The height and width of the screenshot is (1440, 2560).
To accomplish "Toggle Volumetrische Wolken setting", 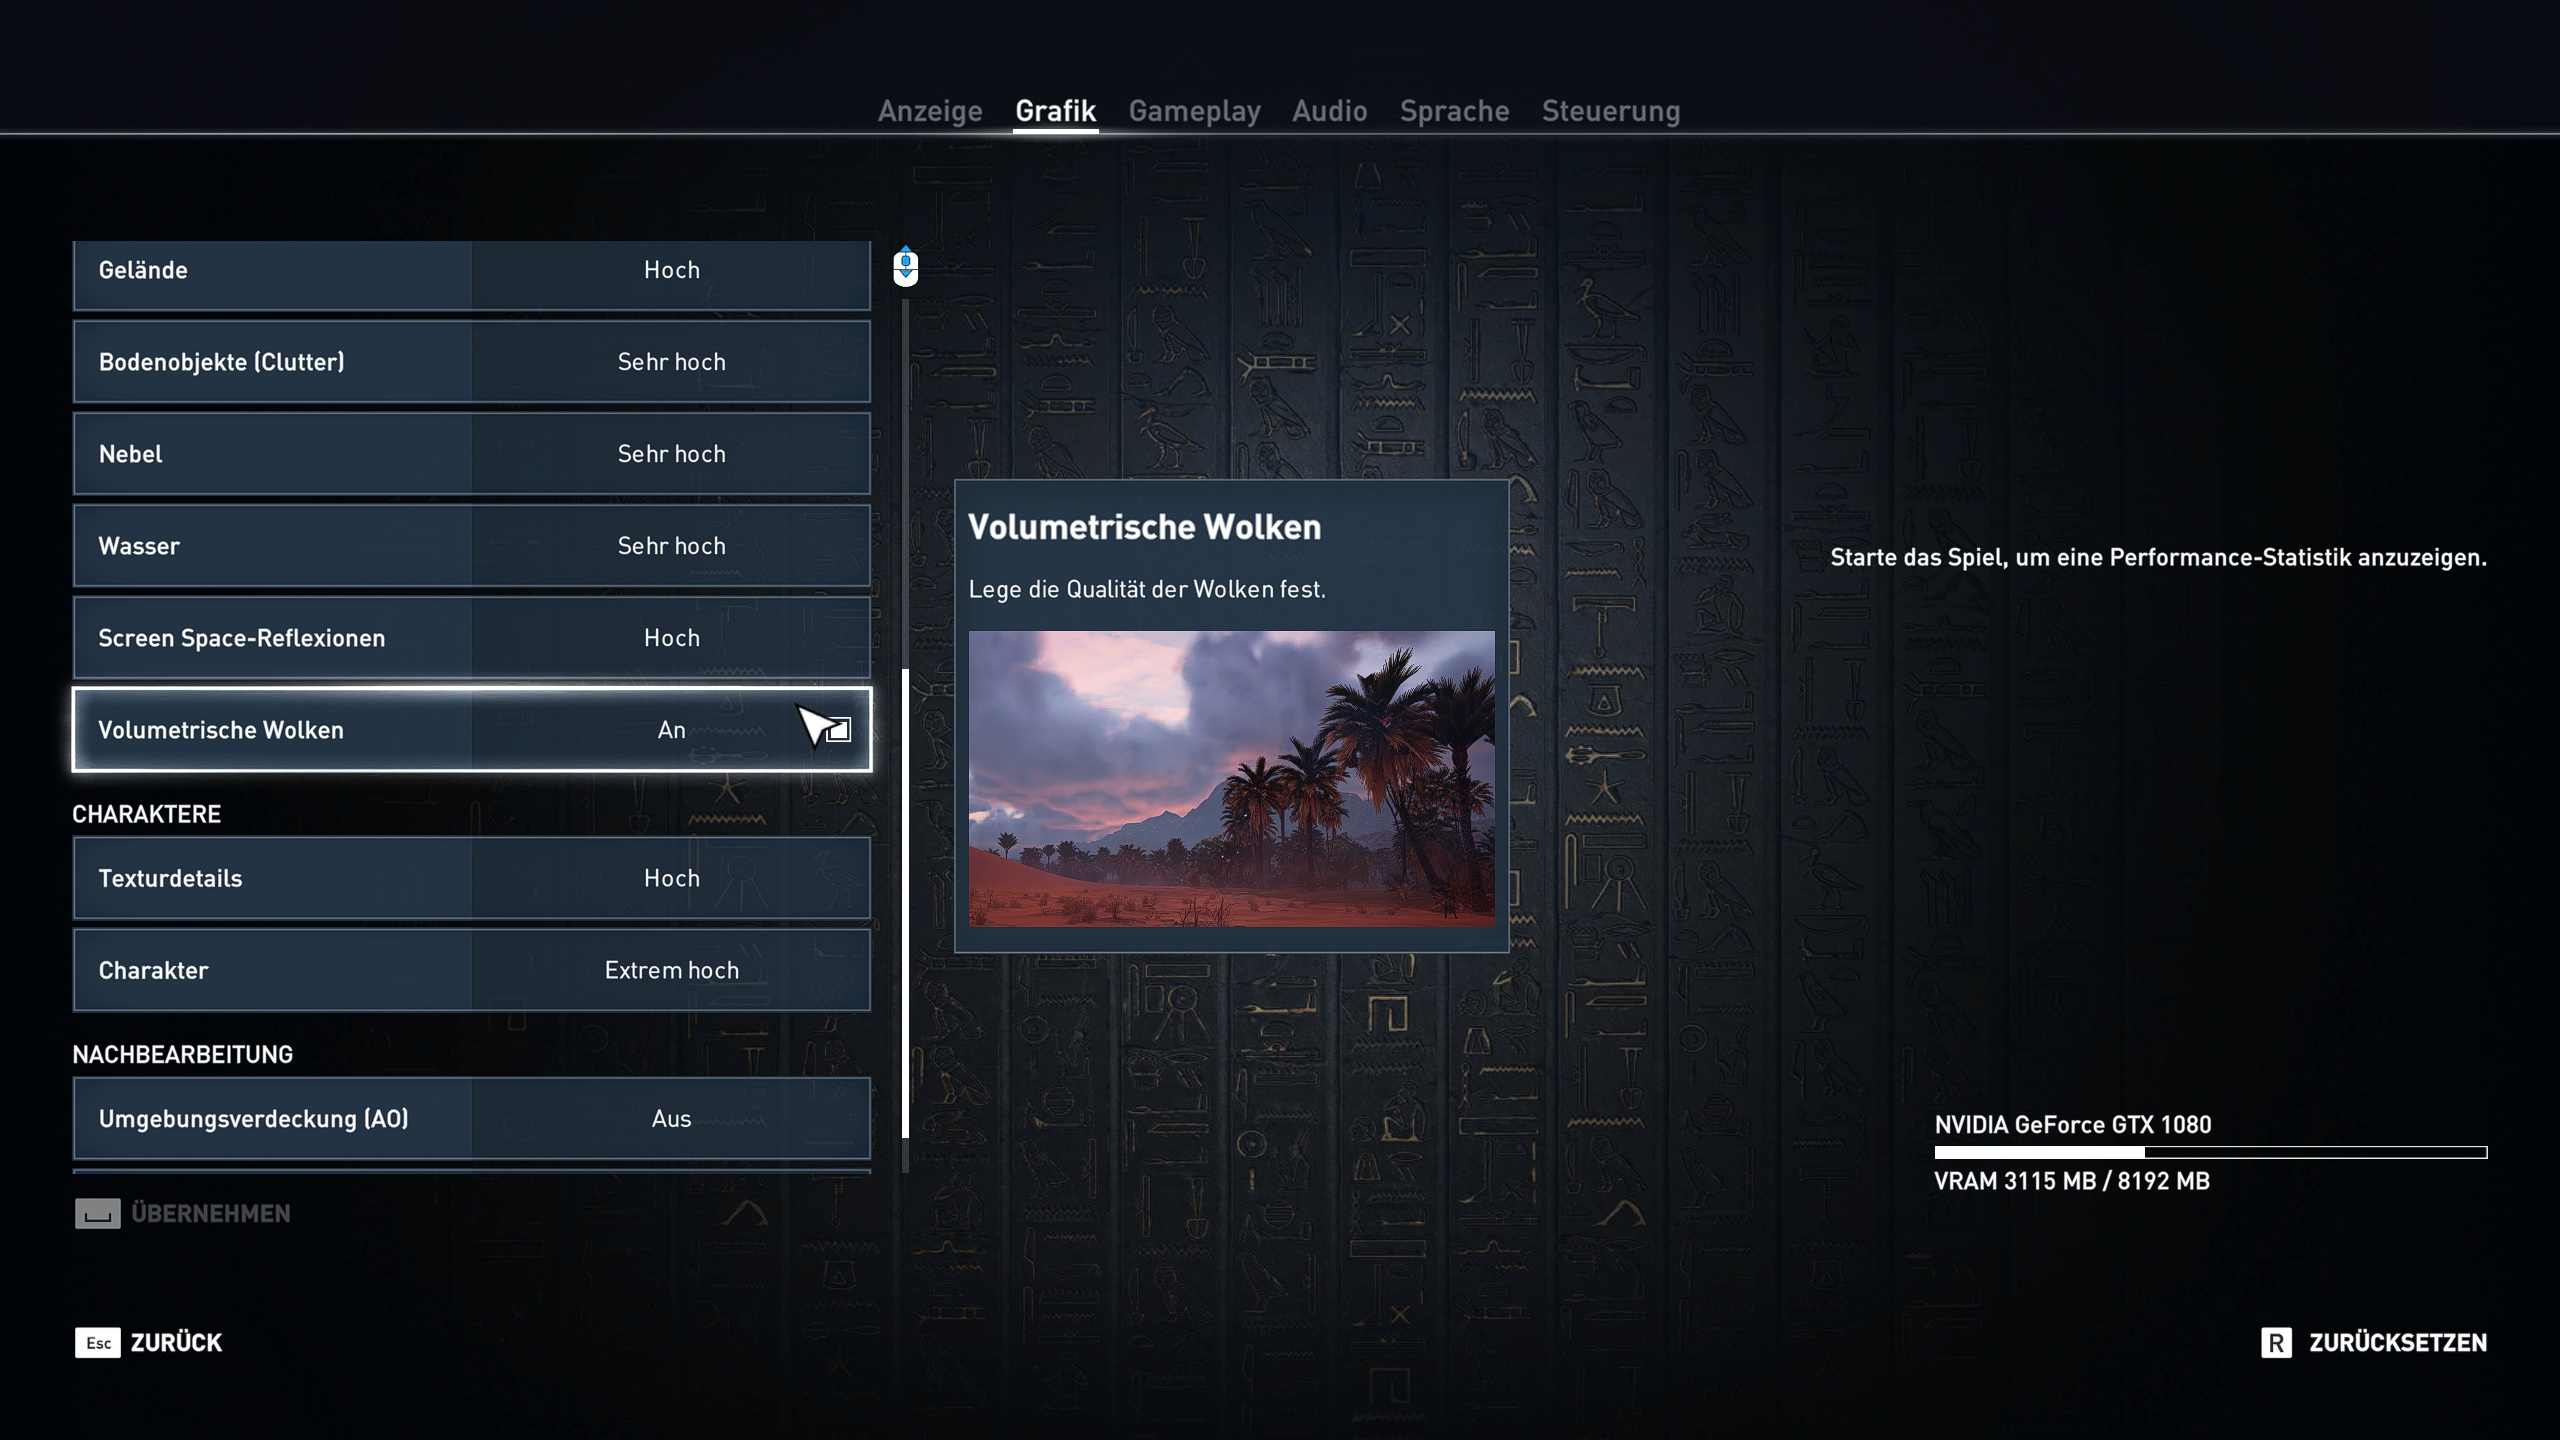I will (x=671, y=730).
